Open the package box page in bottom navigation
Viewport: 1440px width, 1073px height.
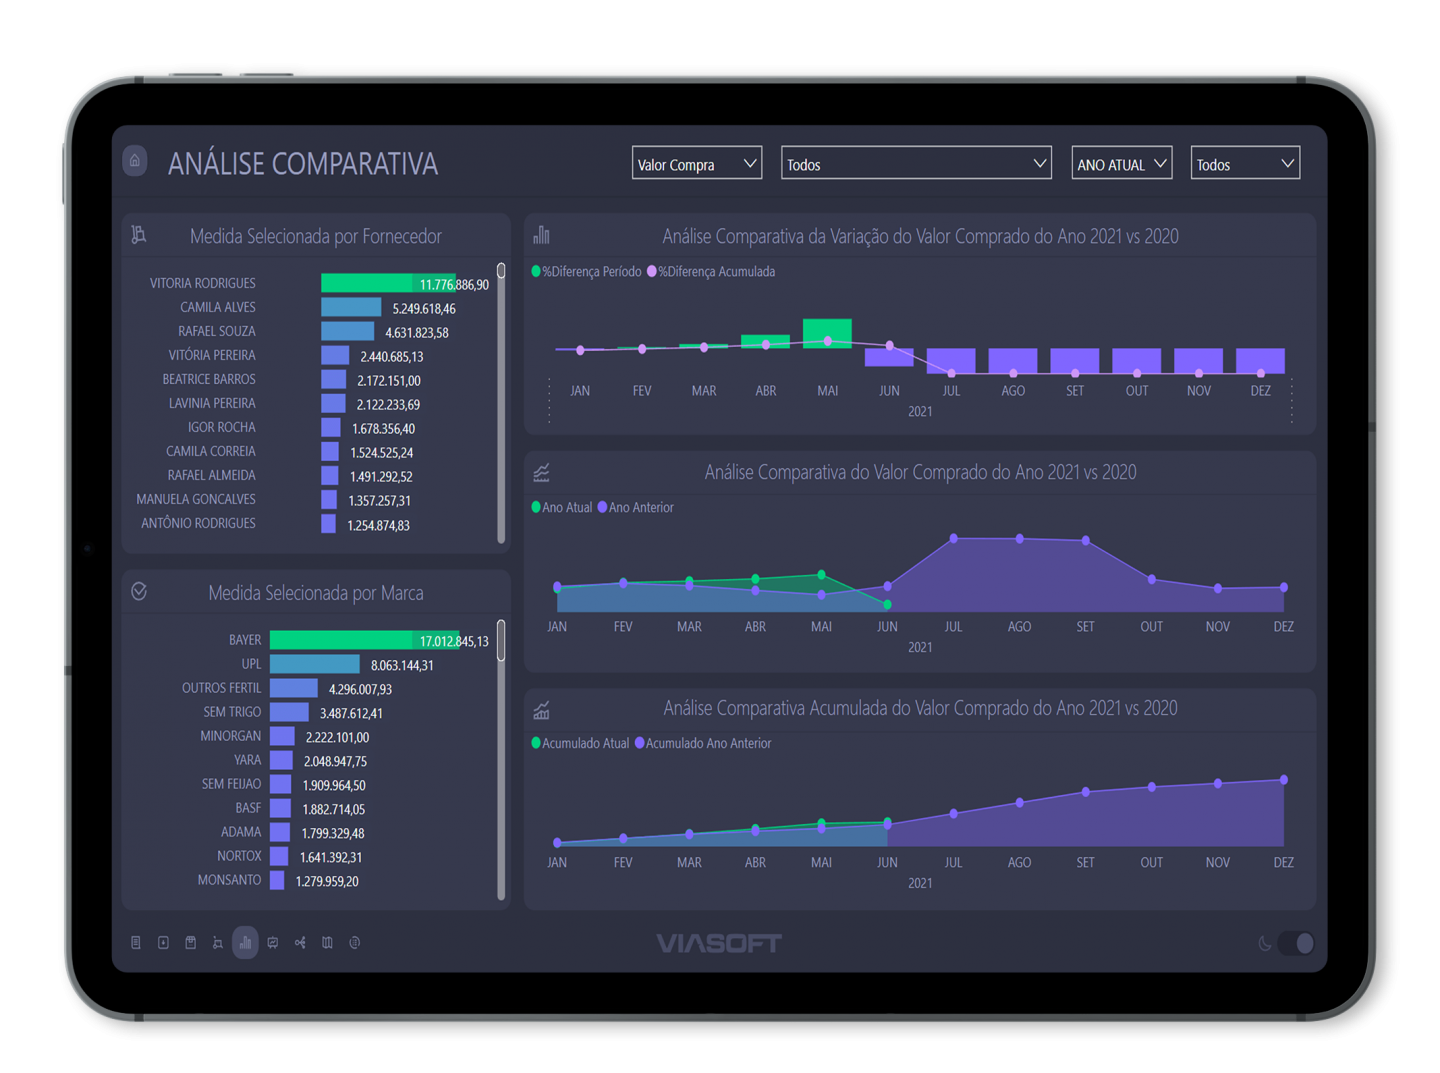[x=190, y=942]
